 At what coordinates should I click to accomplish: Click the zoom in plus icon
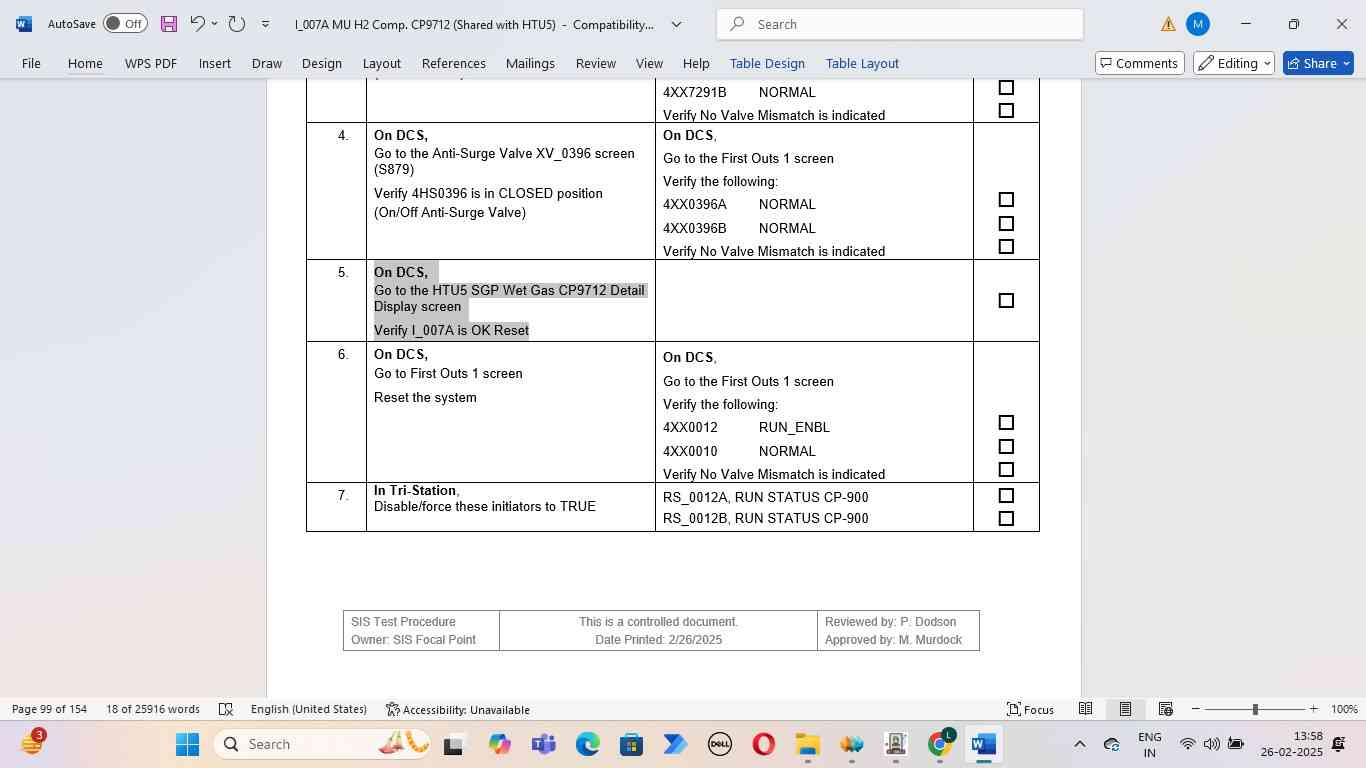[x=1313, y=709]
